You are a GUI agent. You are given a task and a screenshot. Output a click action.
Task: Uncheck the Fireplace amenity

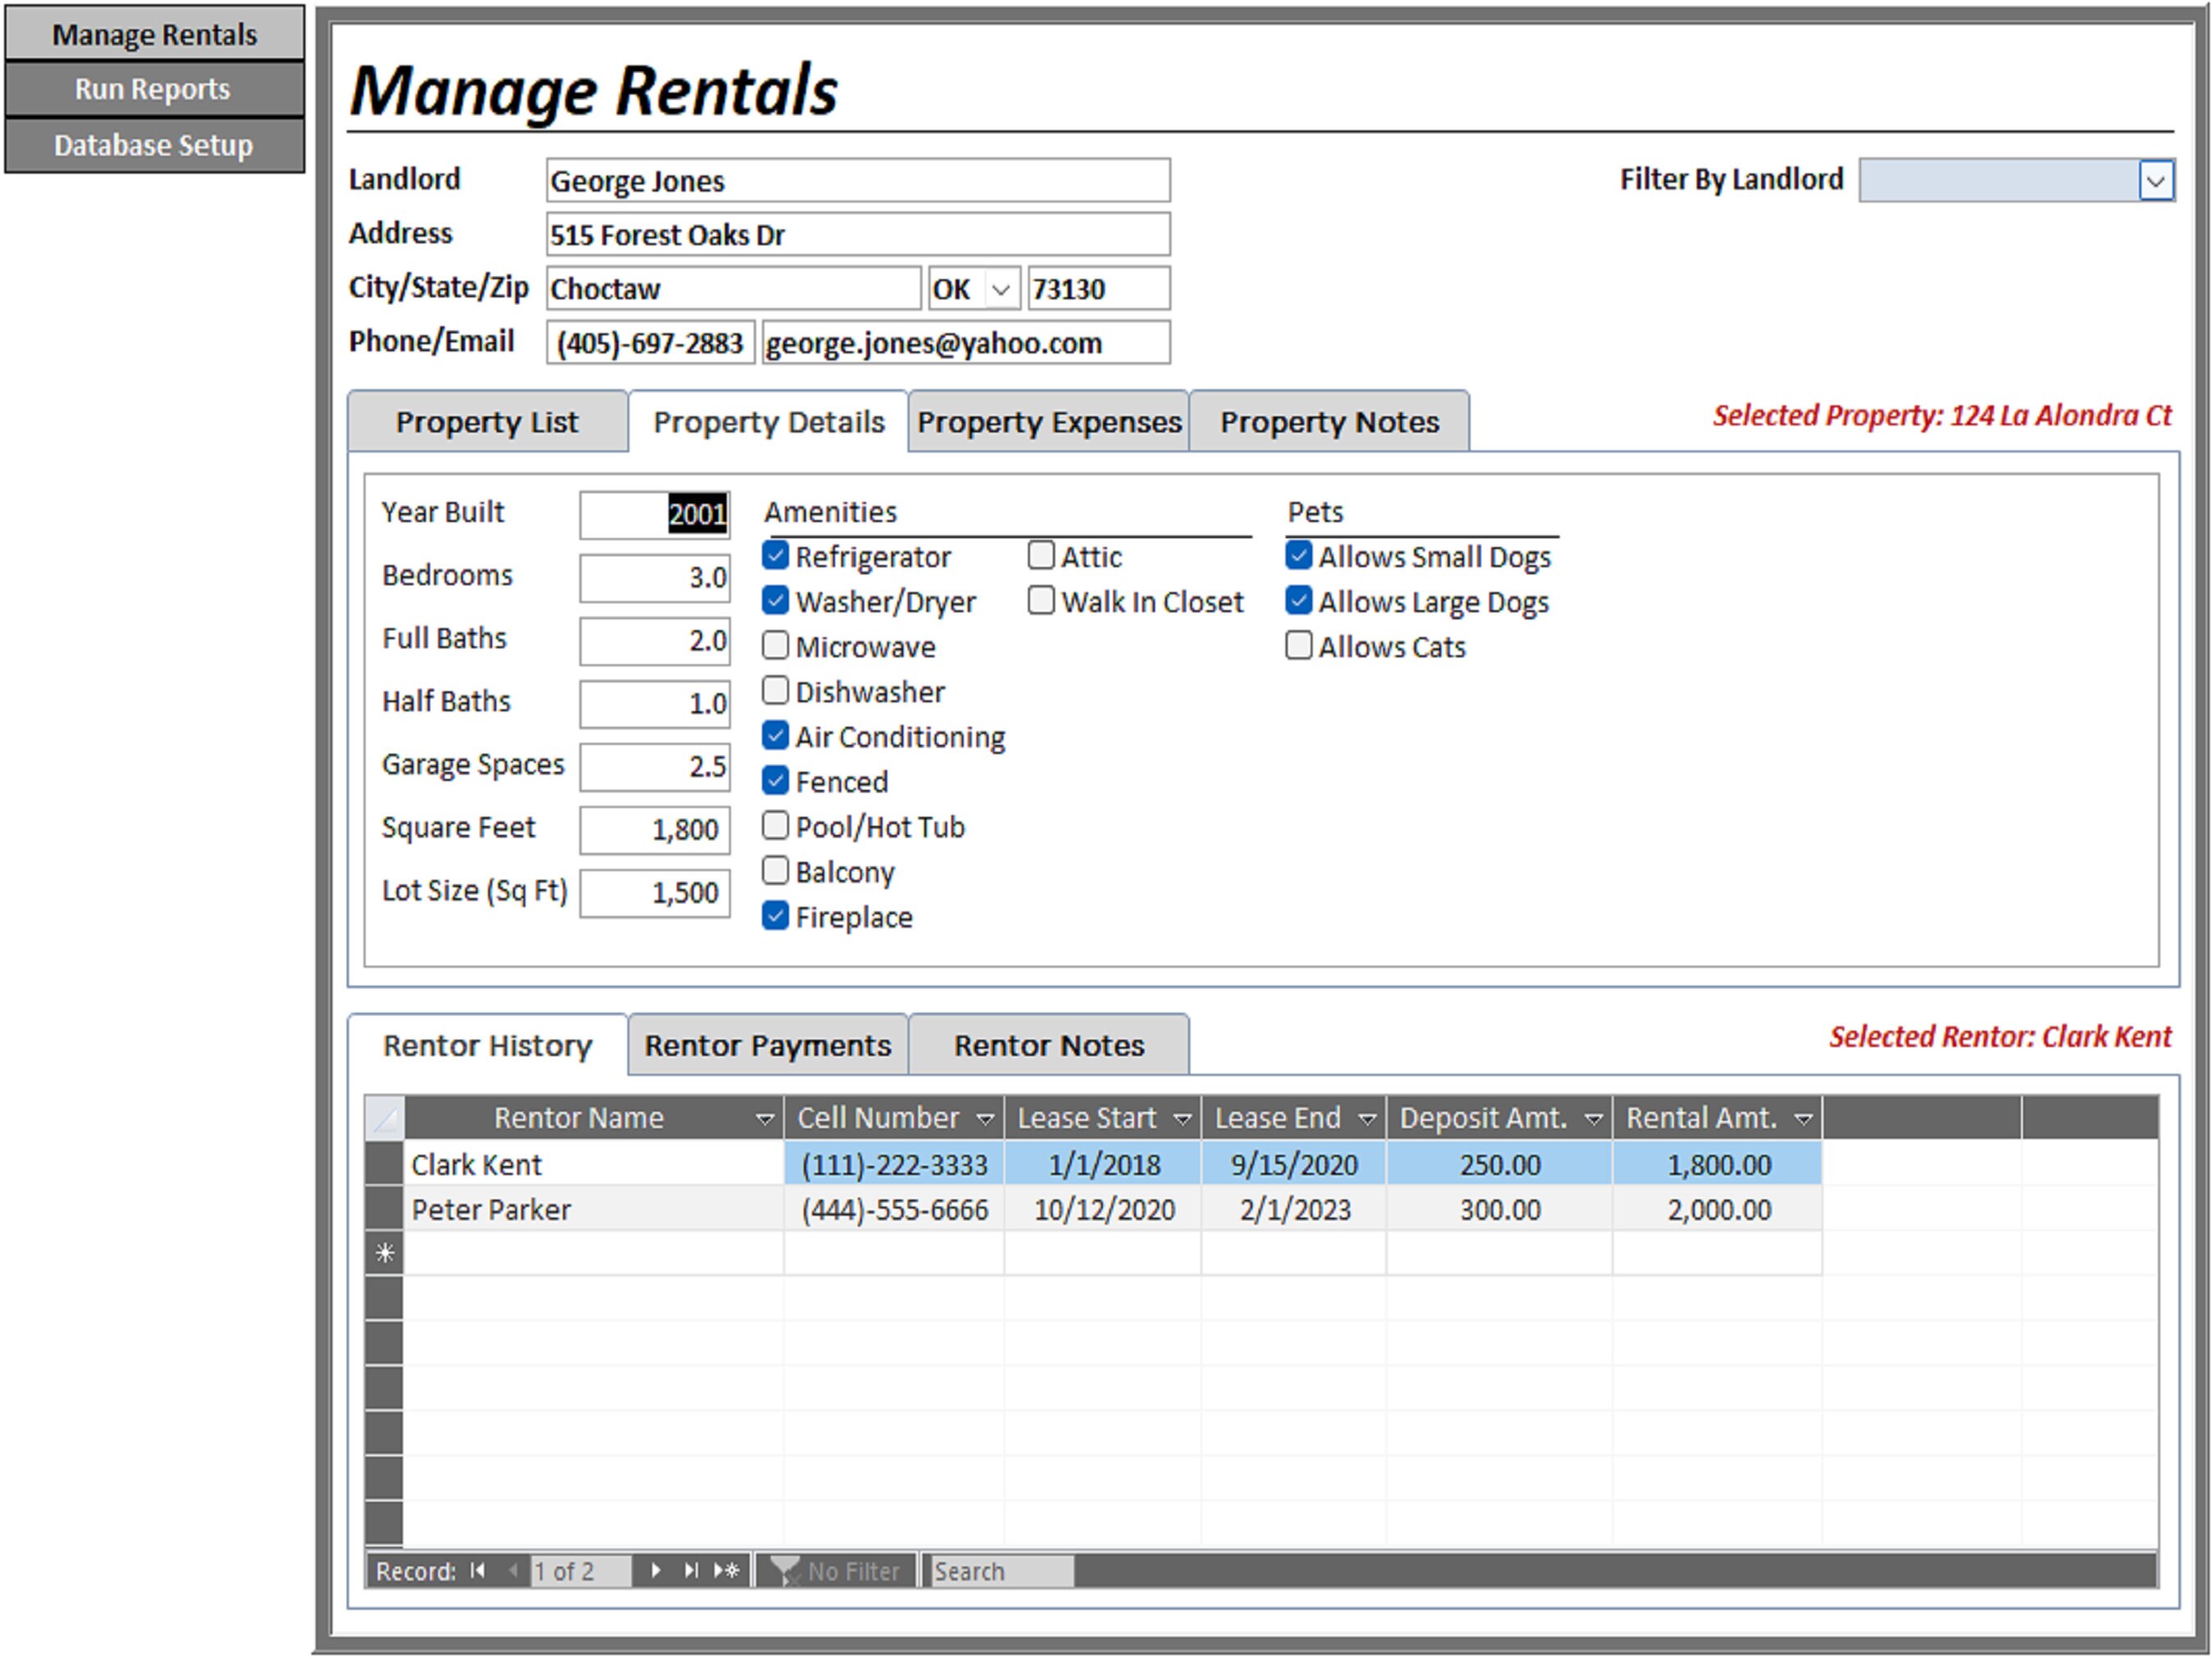tap(775, 914)
